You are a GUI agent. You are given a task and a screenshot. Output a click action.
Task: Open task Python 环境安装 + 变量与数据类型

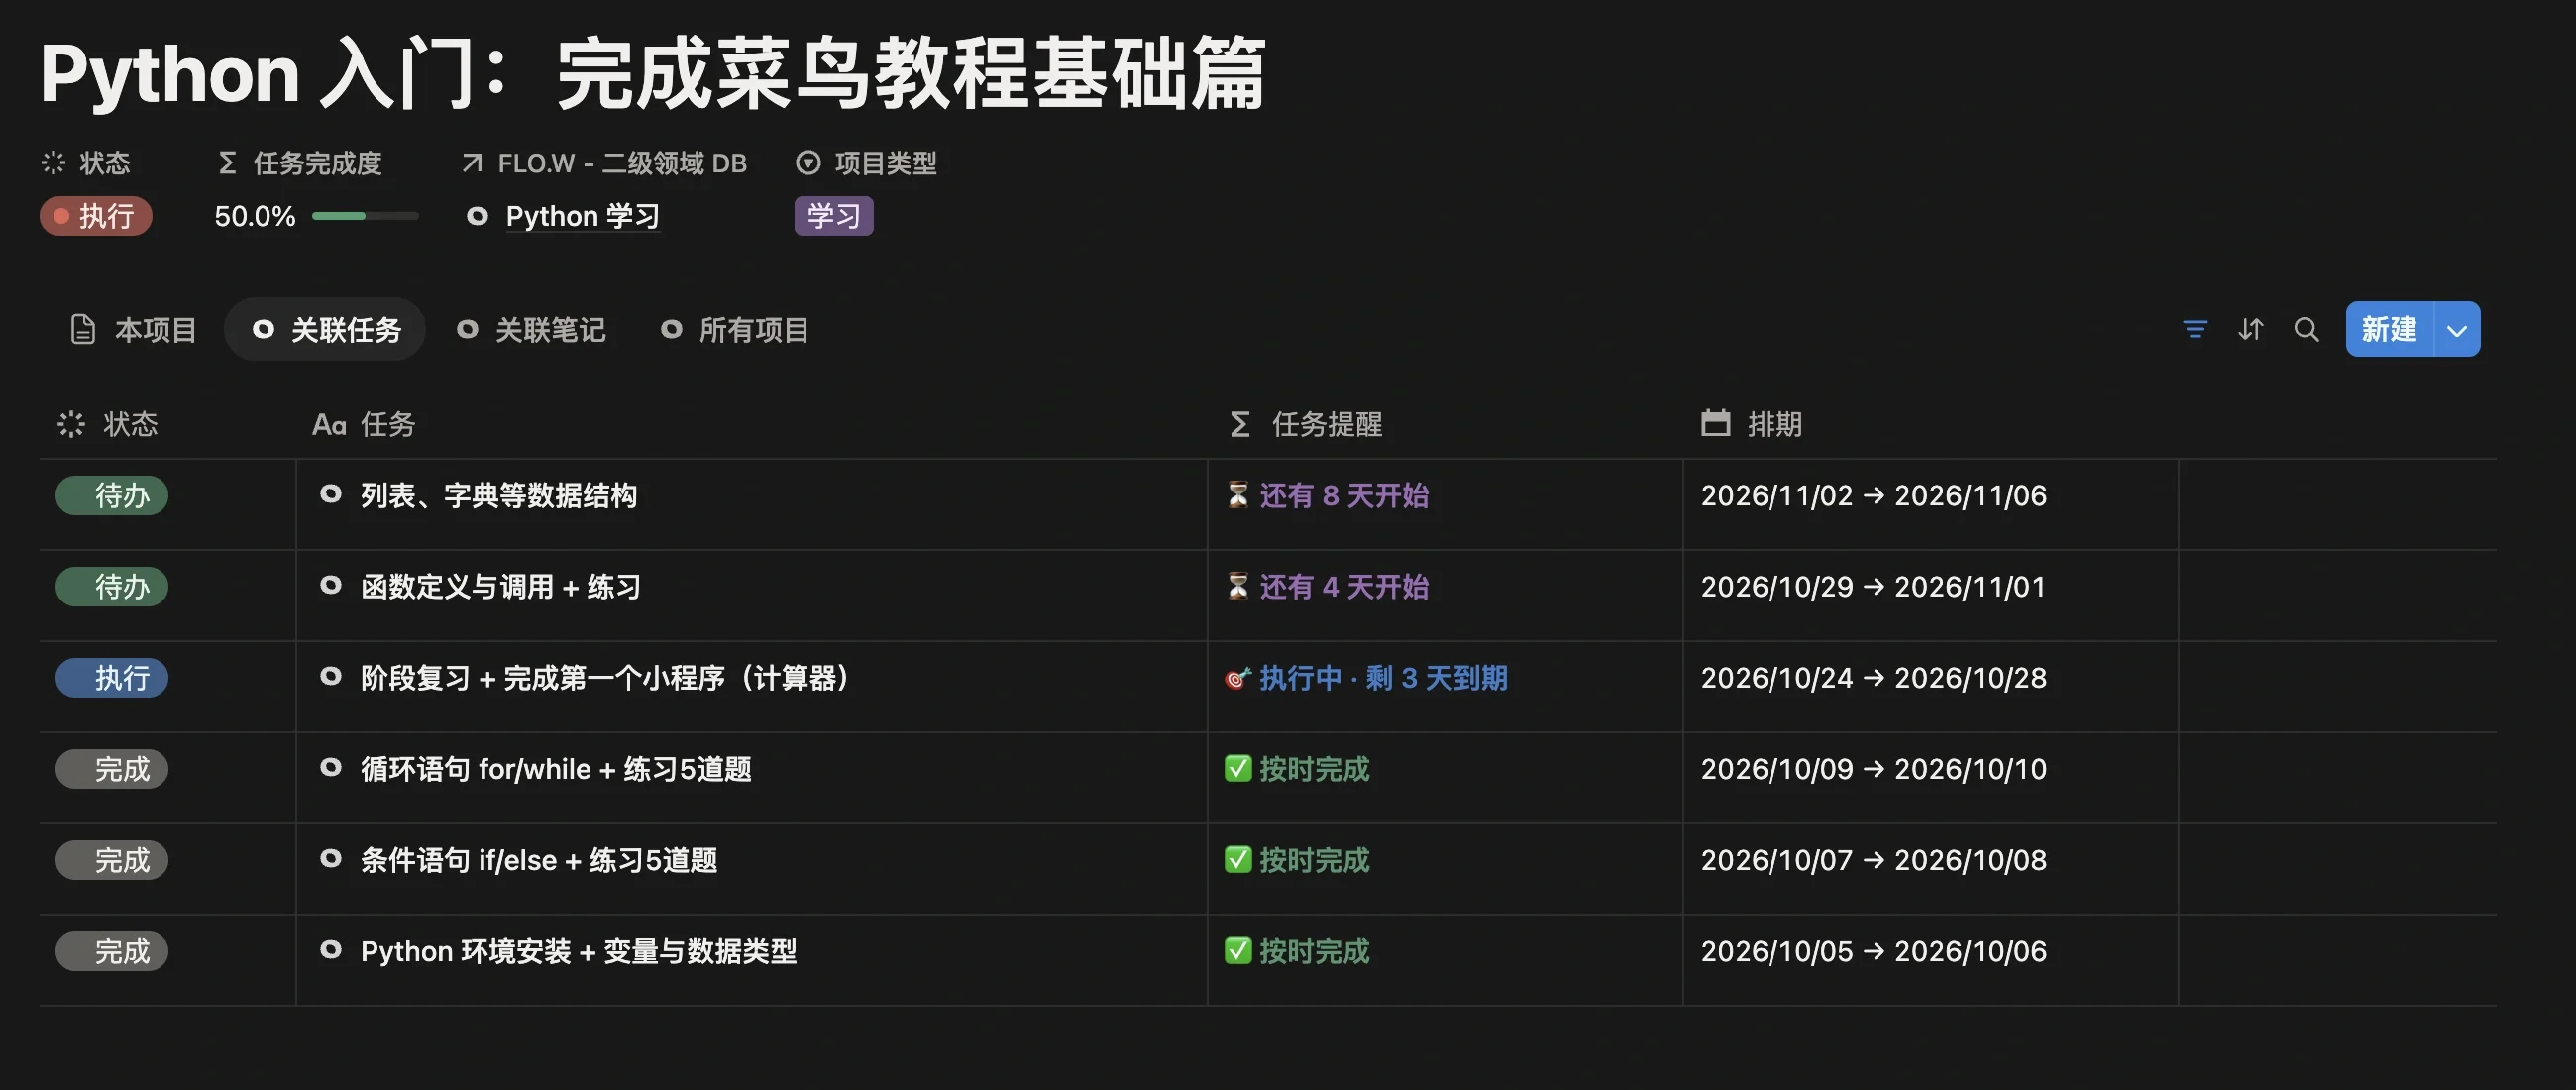[578, 951]
